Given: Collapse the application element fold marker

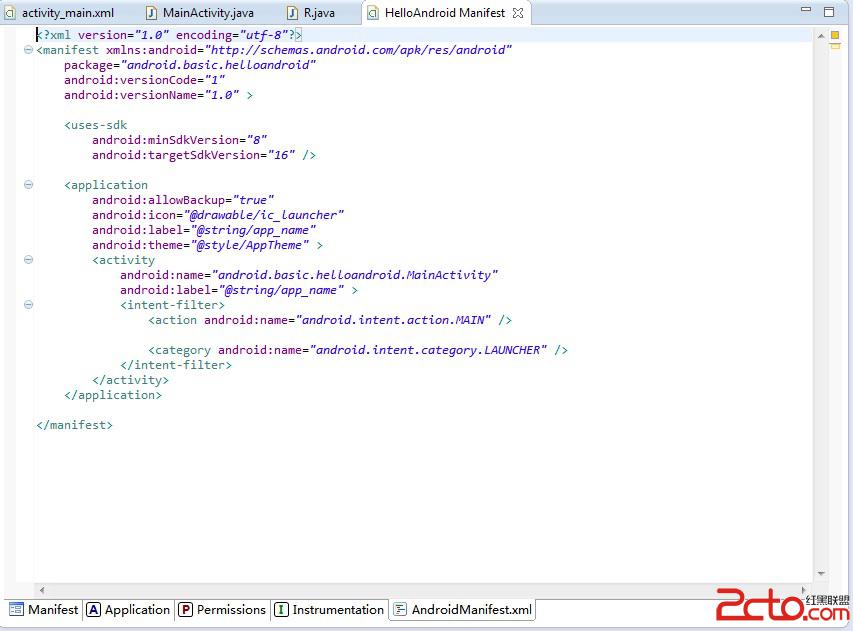Looking at the screenshot, I should pos(28,185).
